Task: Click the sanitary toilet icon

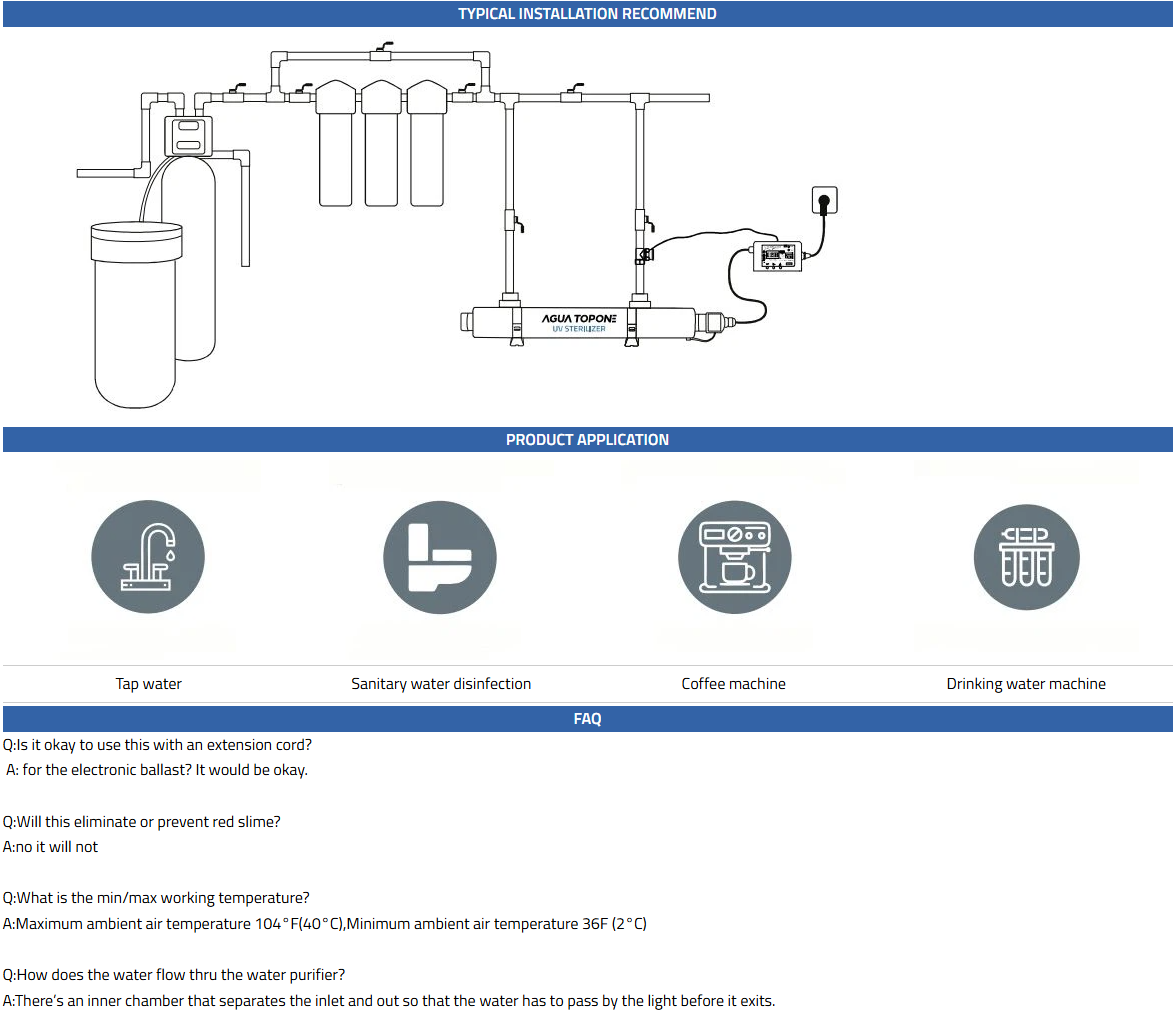Action: 440,558
